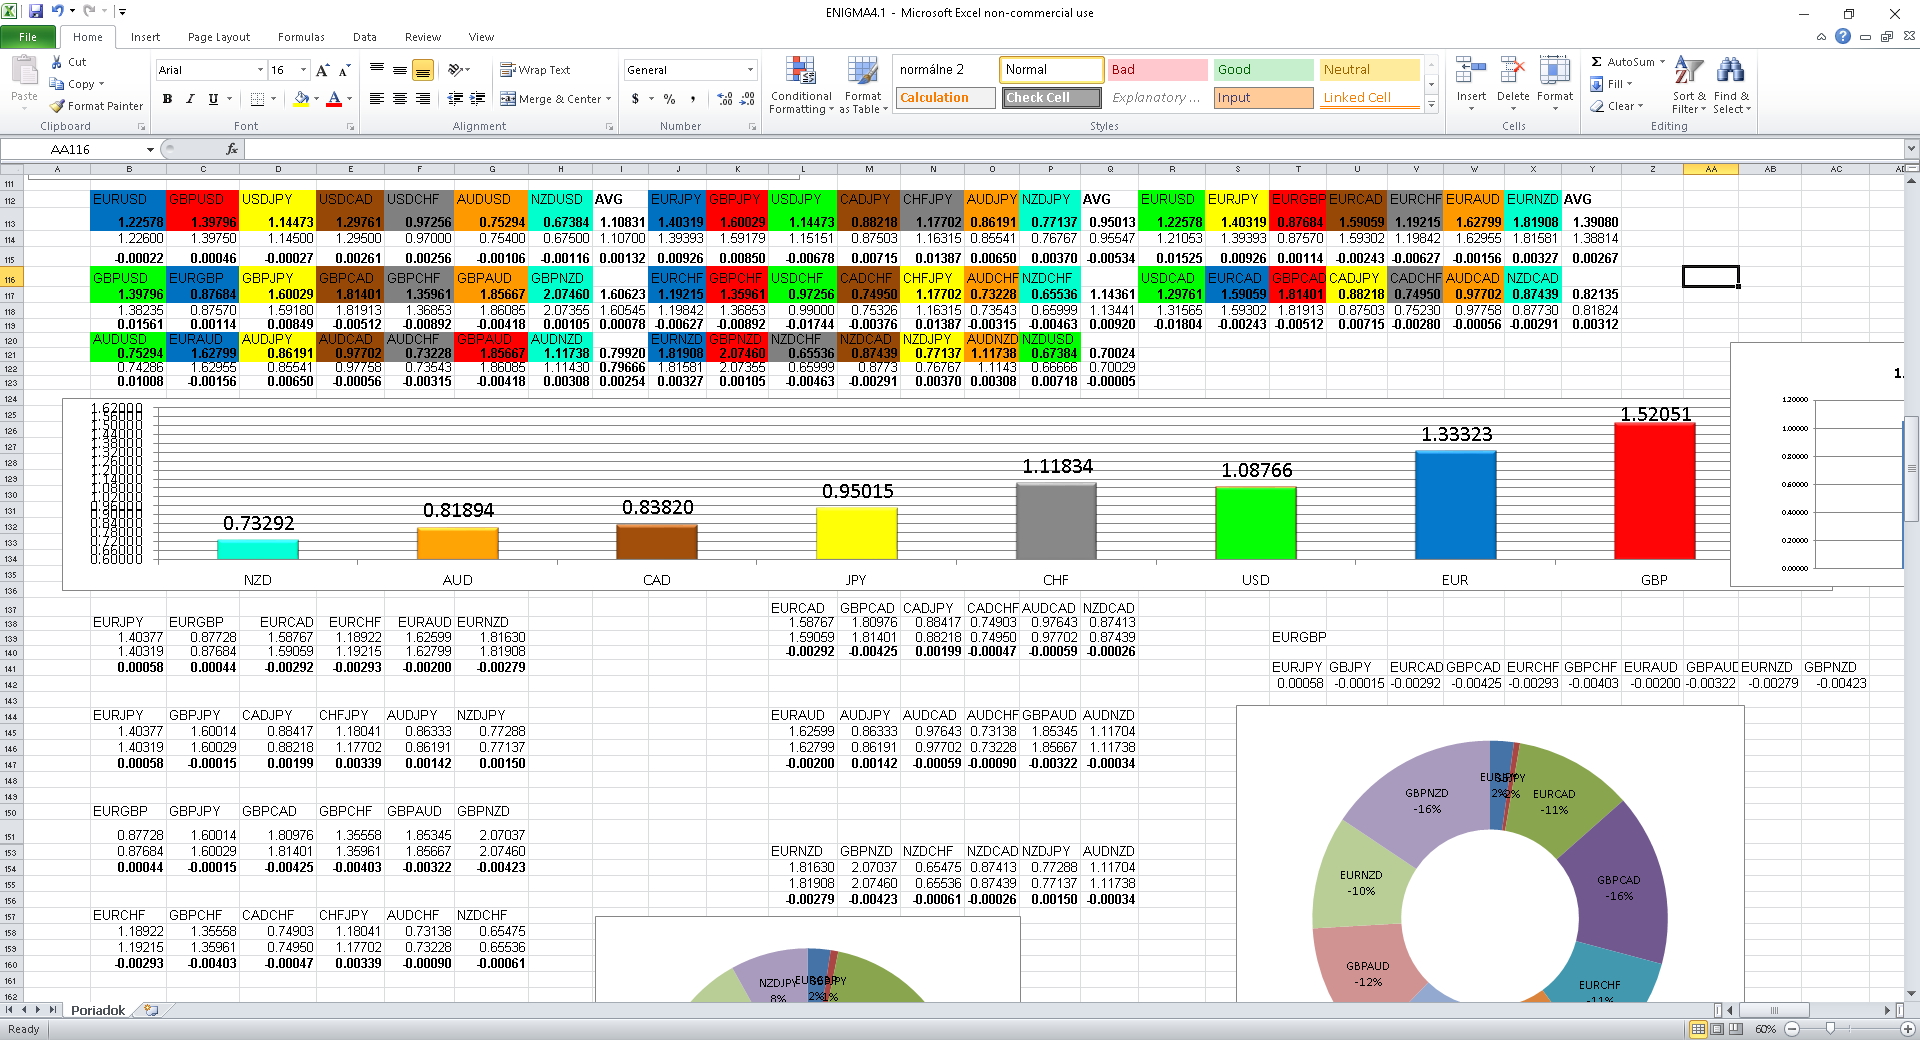Image resolution: width=1920 pixels, height=1040 pixels.
Task: Expand the Merge & Center dropdown arrow
Action: 609,99
